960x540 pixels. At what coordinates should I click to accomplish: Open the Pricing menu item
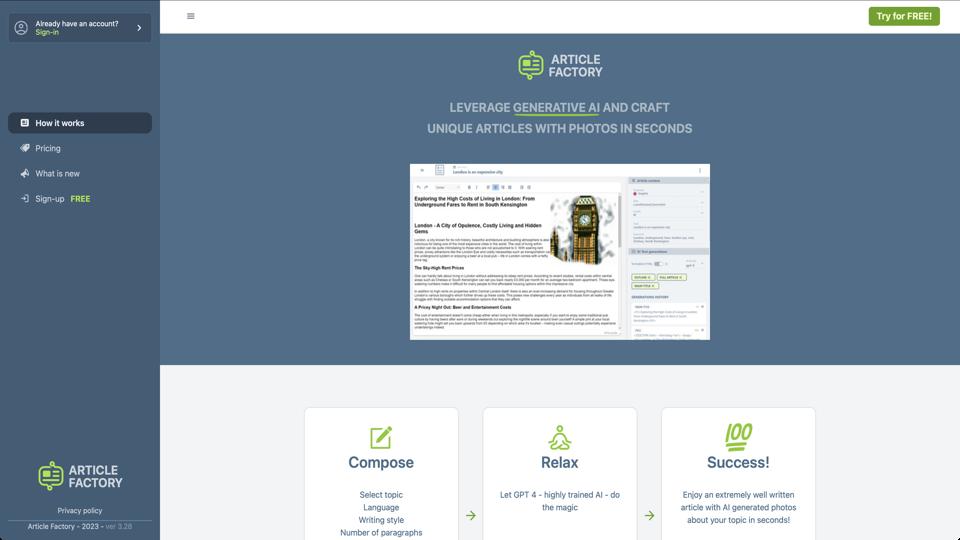(48, 148)
